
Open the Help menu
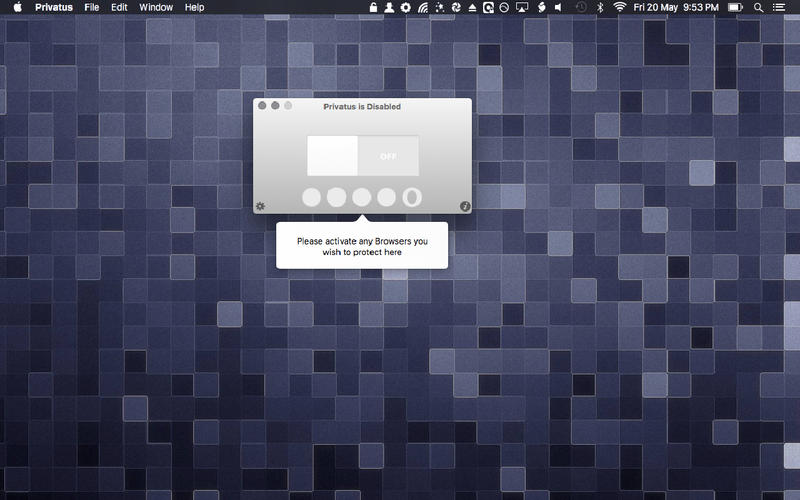point(194,7)
